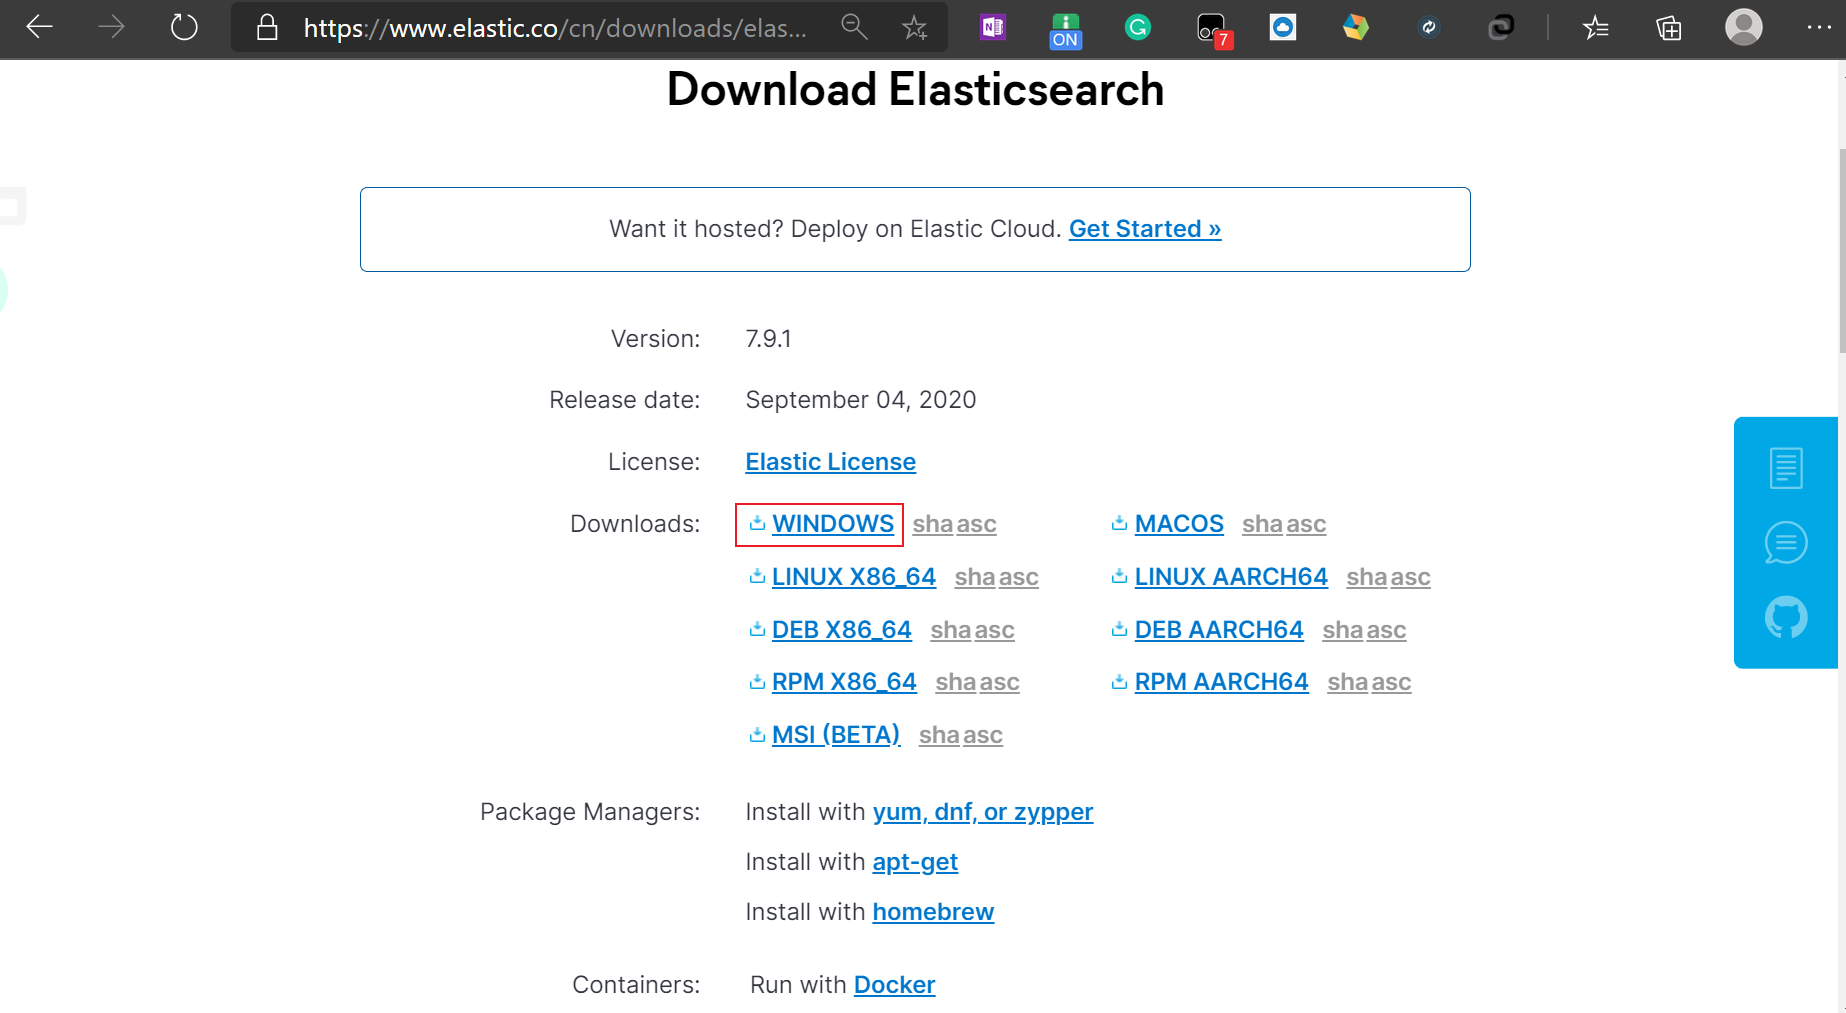The image size is (1846, 1013).
Task: Open documentation icon in blue side panel
Action: coord(1786,467)
